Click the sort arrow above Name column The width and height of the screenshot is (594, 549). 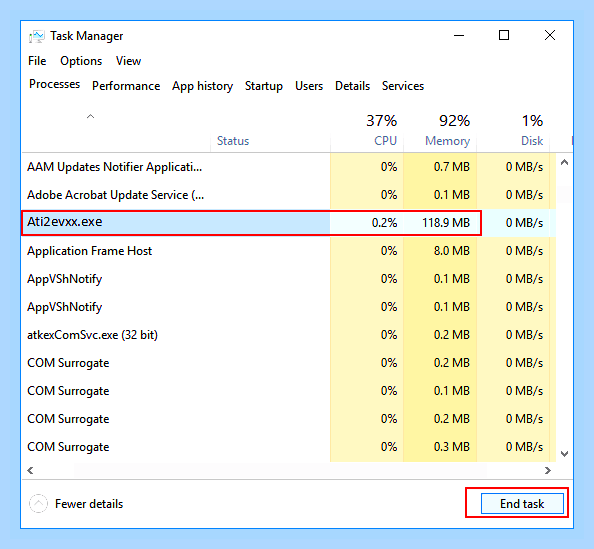pyautogui.click(x=90, y=116)
